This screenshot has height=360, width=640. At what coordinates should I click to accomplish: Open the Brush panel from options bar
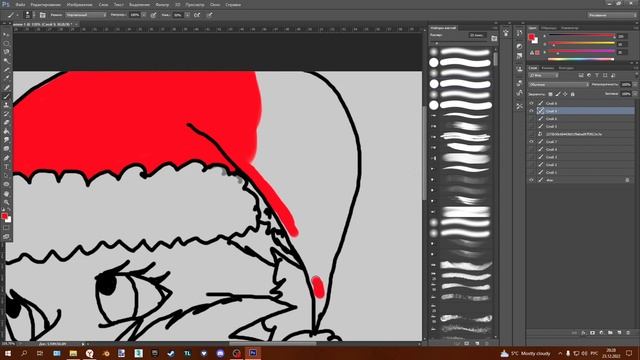(42, 15)
